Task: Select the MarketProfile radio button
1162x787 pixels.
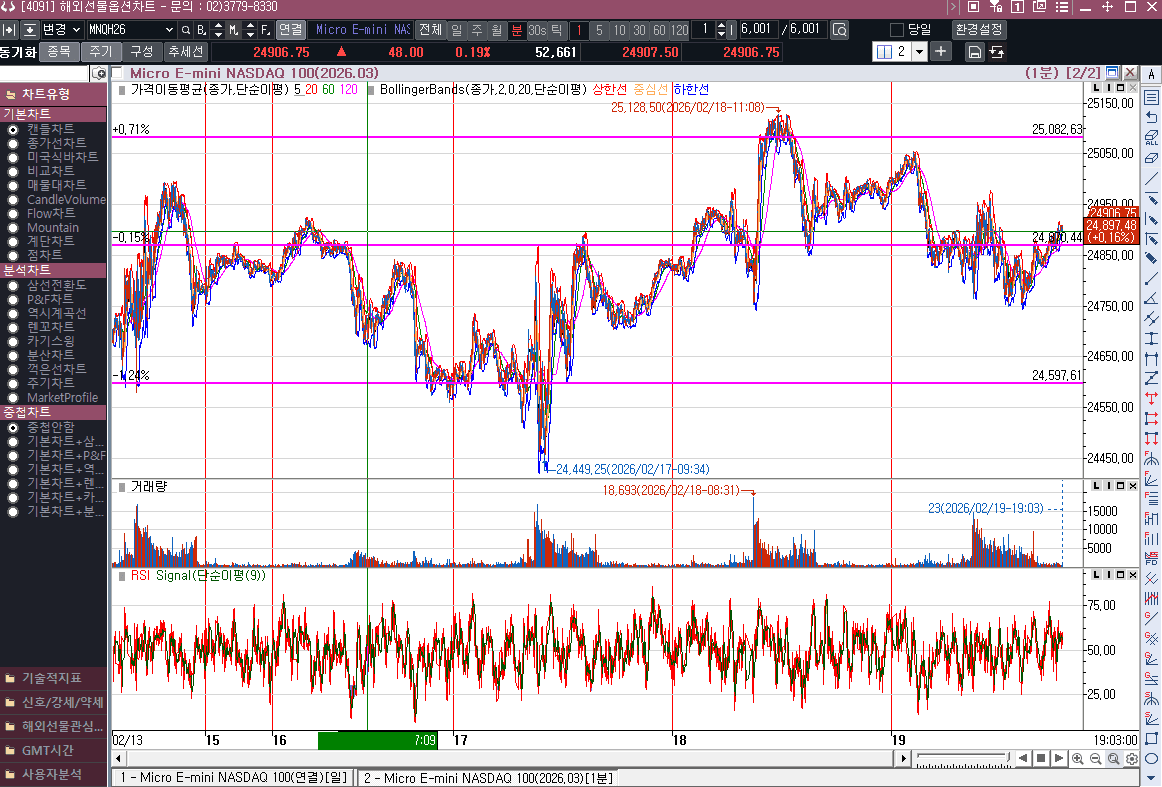Action: click(x=13, y=398)
